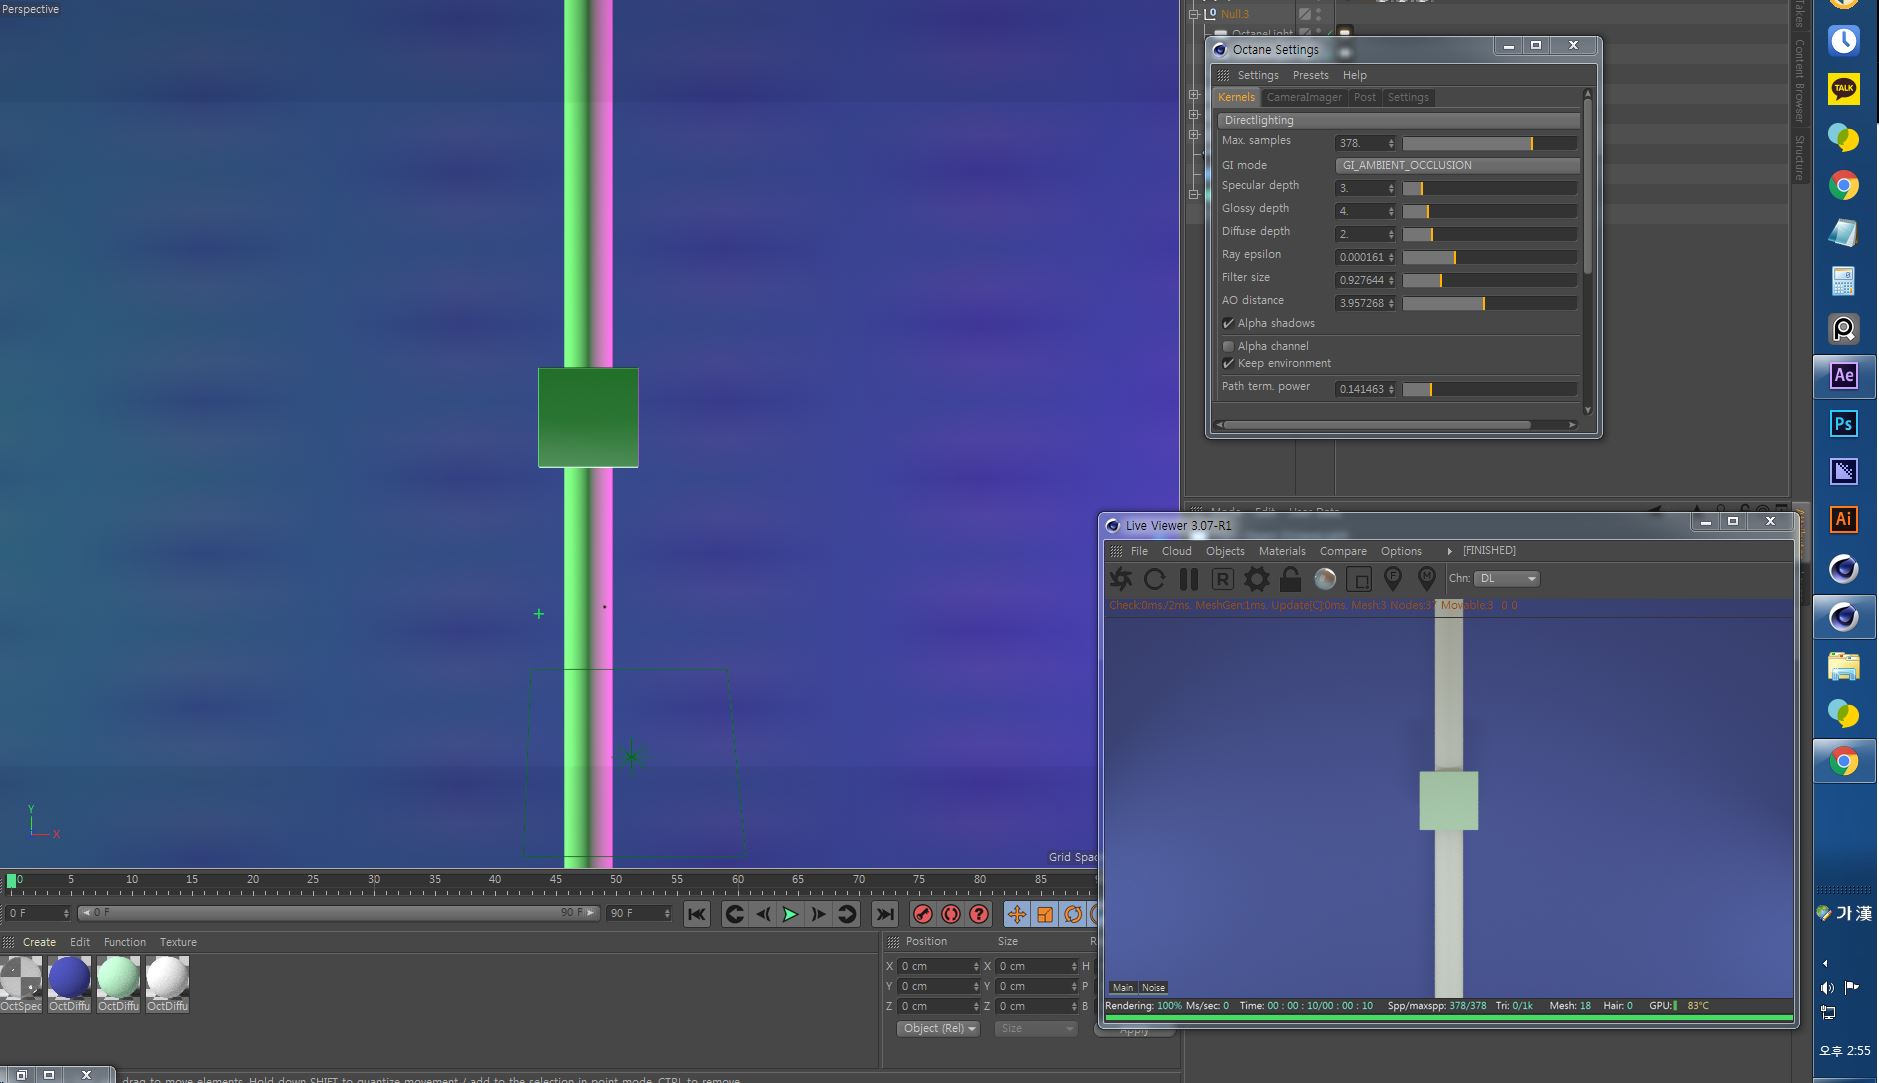This screenshot has width=1879, height=1083.
Task: Step to previous frame
Action: [763, 914]
